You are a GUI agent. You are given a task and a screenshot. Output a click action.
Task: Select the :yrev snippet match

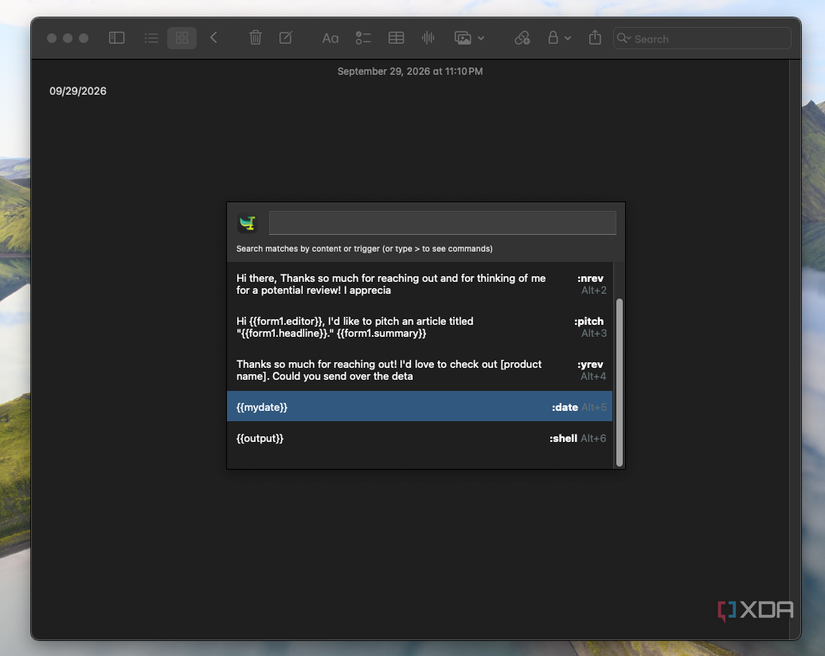[420, 370]
